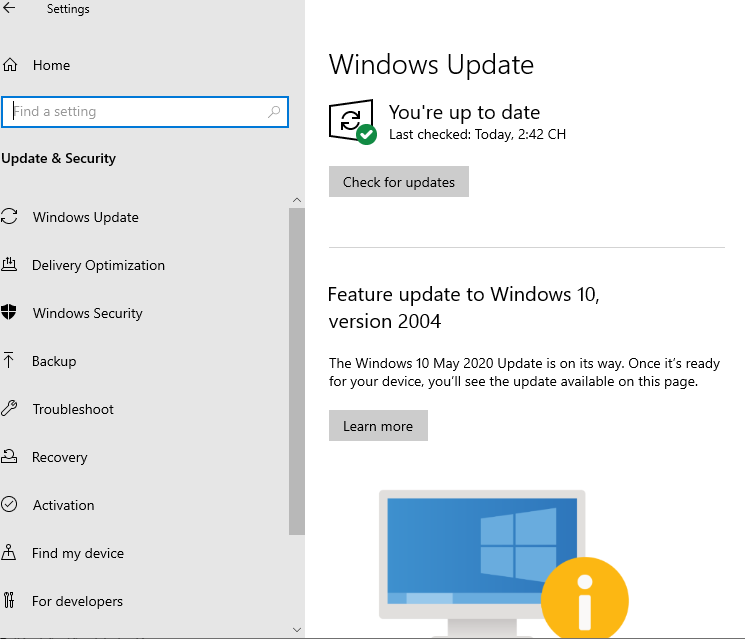The height and width of the screenshot is (639, 745).
Task: Click the Update & Security section title
Action: (x=58, y=158)
